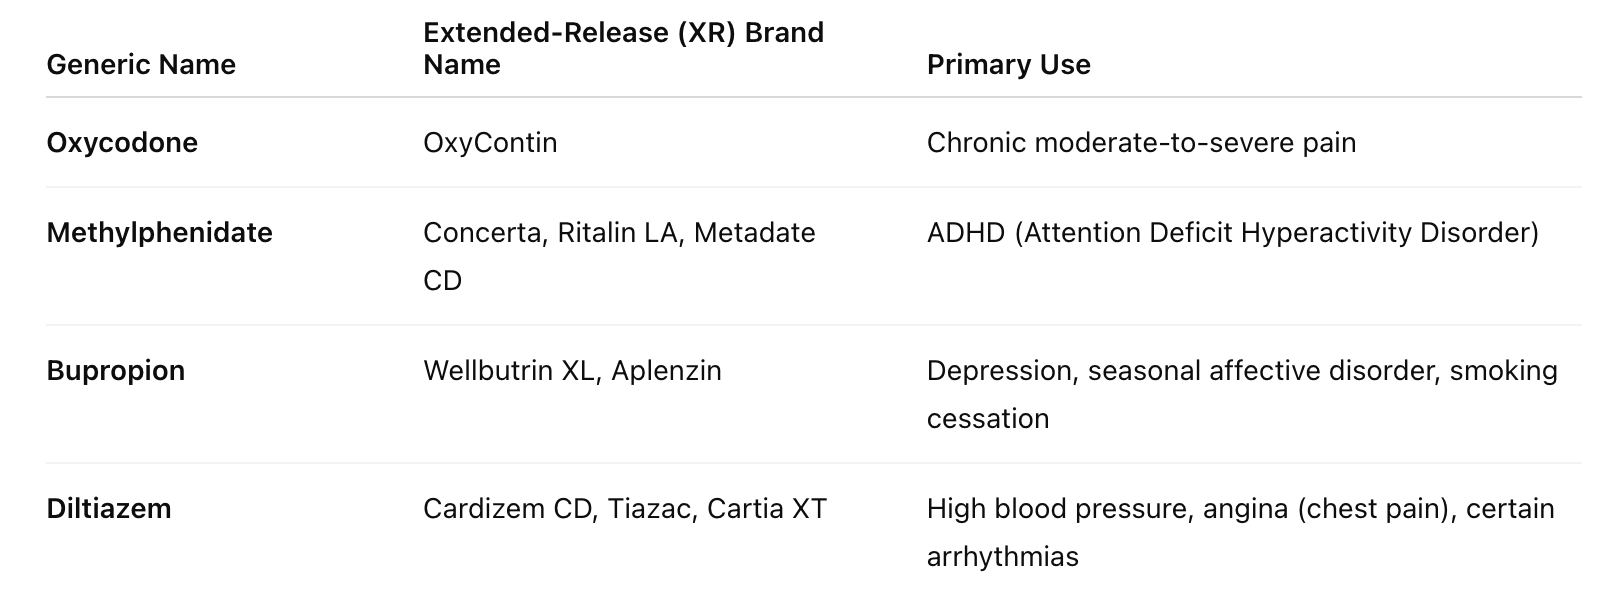Click the Extended-Release (XR) Brand Name header
Screen dimensions: 1598x604
coord(623,48)
